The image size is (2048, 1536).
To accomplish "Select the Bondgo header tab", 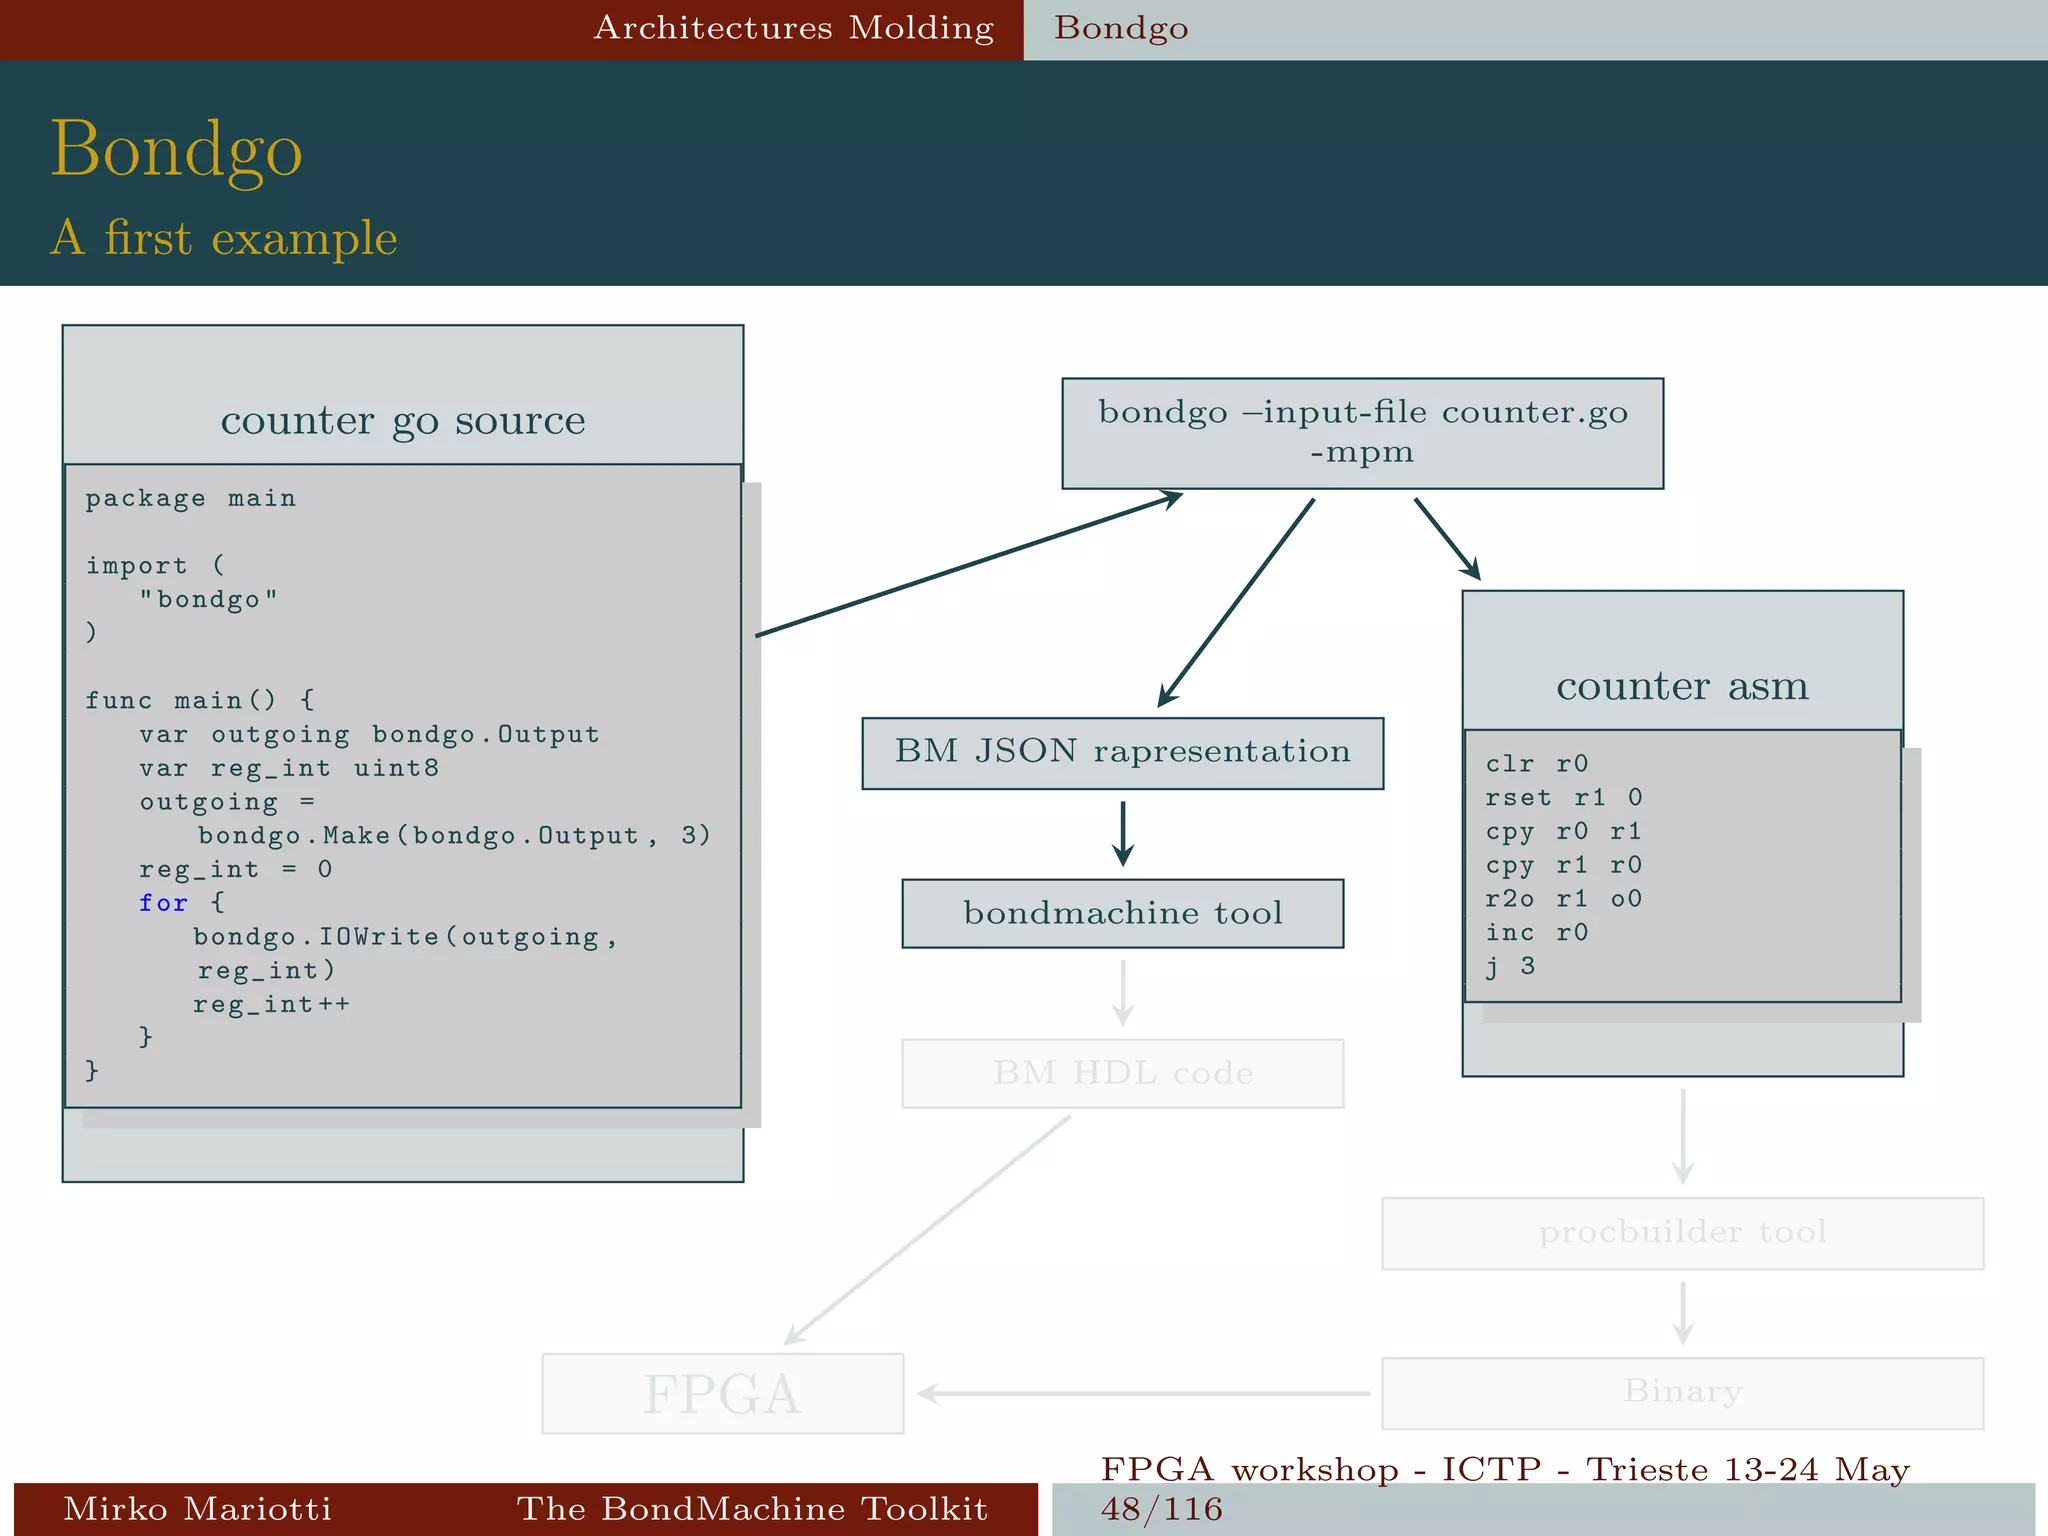I will pos(1121,28).
